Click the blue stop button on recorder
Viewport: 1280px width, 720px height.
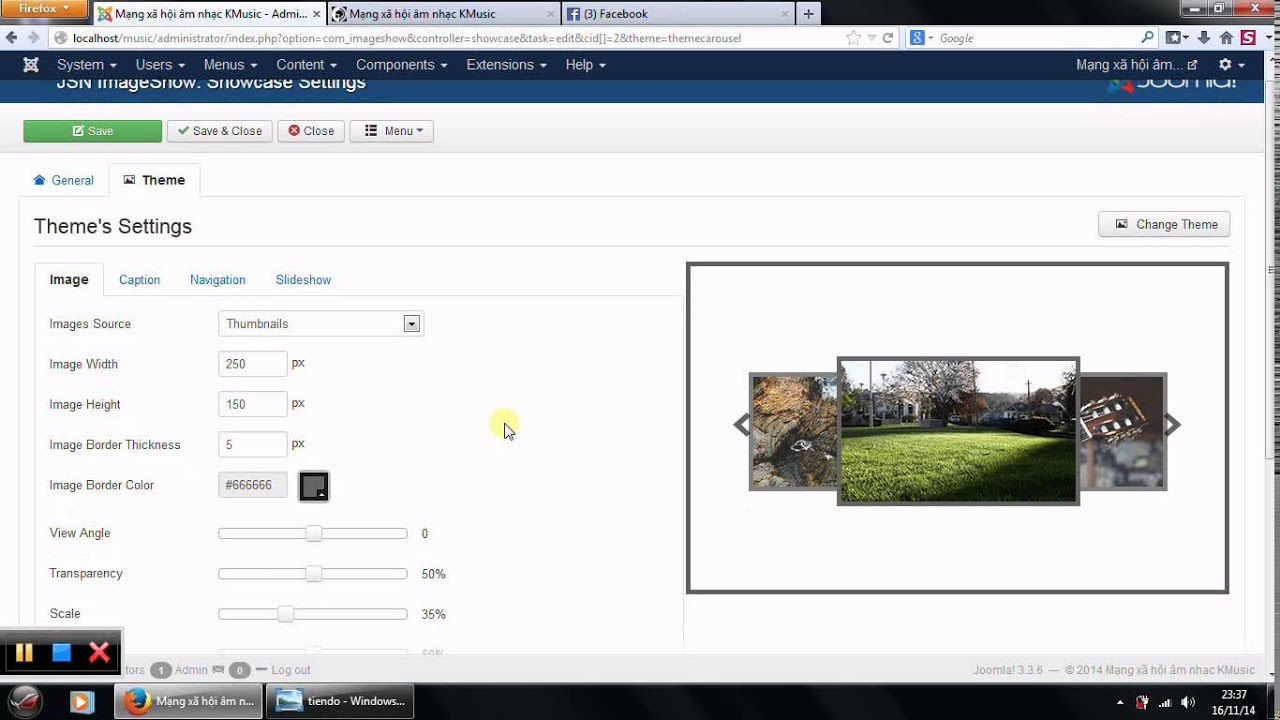(x=62, y=653)
